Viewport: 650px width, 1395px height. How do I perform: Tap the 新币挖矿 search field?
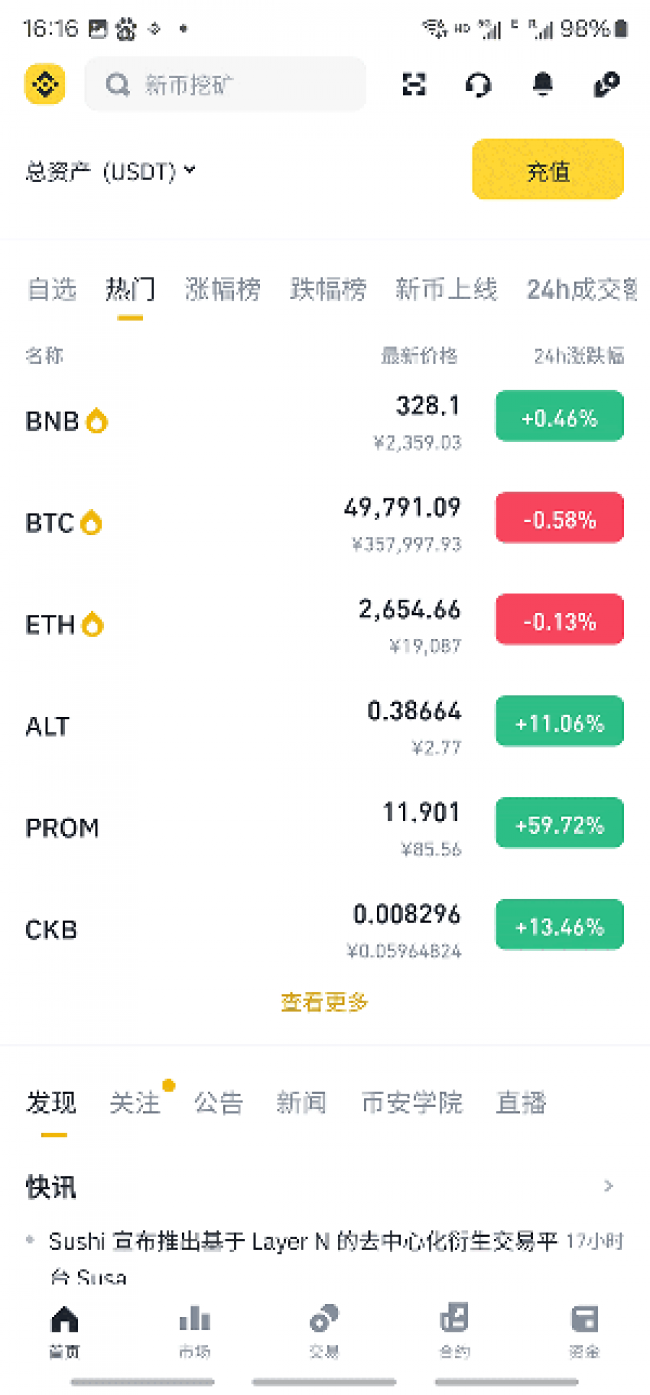225,85
